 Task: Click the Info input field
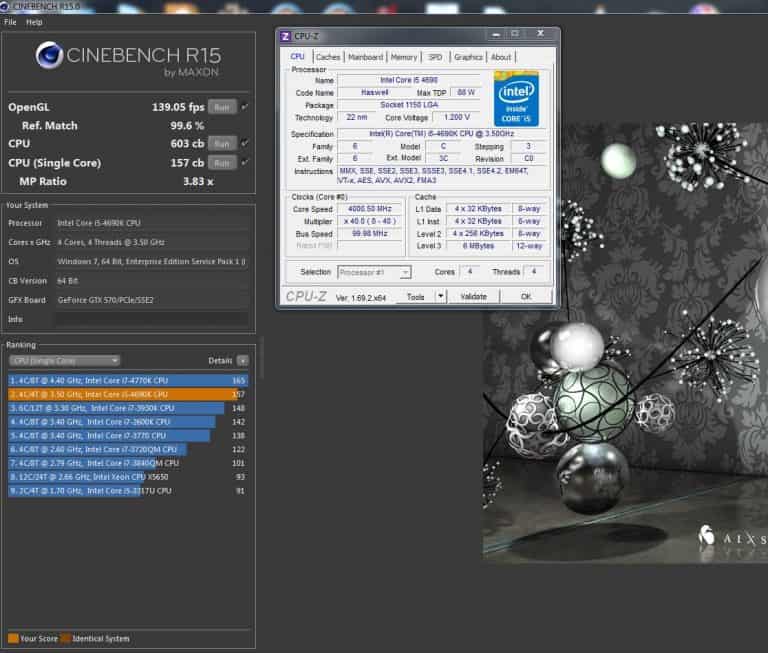(151, 319)
